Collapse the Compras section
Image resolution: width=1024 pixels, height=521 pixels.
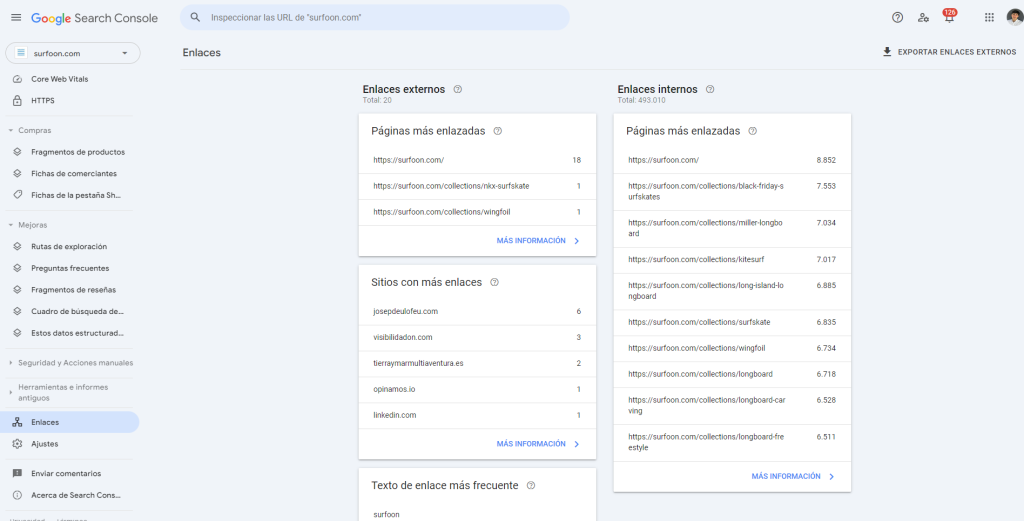point(34,130)
